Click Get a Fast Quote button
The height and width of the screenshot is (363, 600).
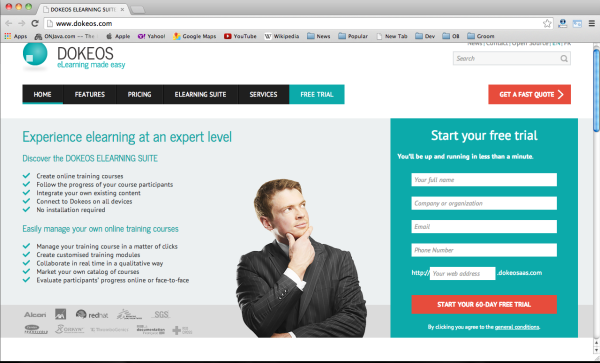(x=529, y=94)
